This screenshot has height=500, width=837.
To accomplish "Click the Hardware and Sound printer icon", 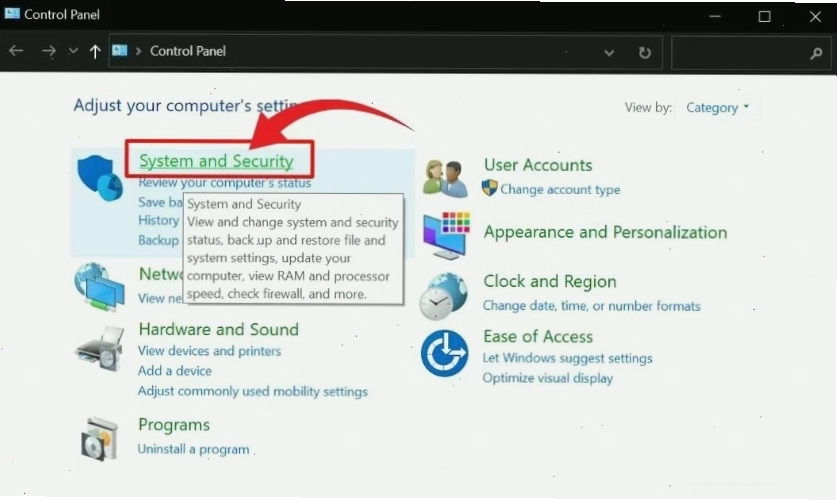I will [x=100, y=349].
